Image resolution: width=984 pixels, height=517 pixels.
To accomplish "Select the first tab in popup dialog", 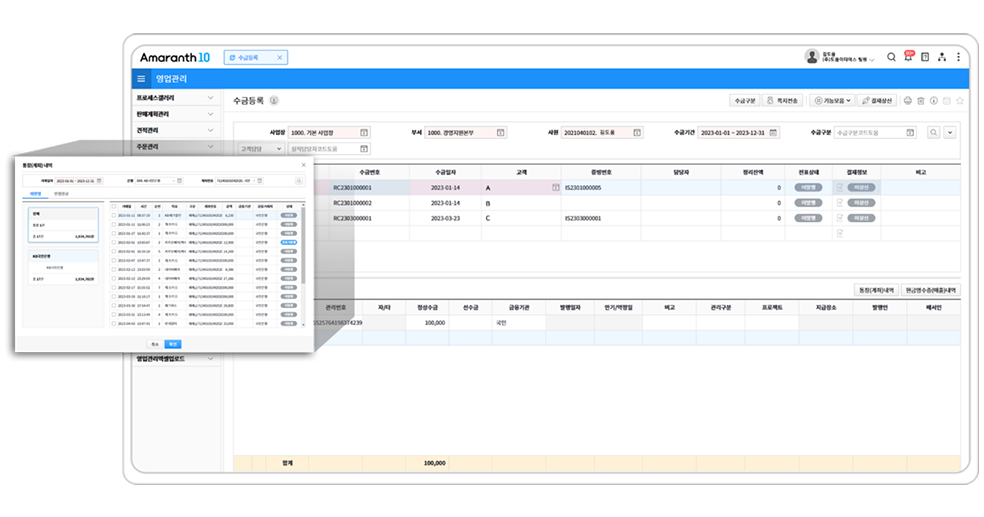I will pyautogui.click(x=36, y=194).
